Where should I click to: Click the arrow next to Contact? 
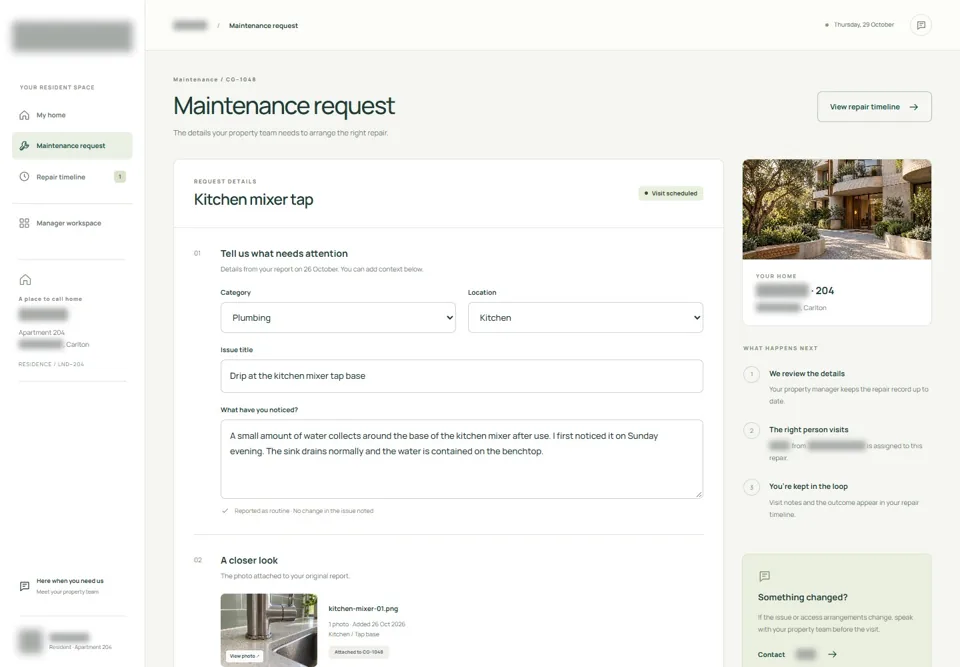(x=832, y=654)
